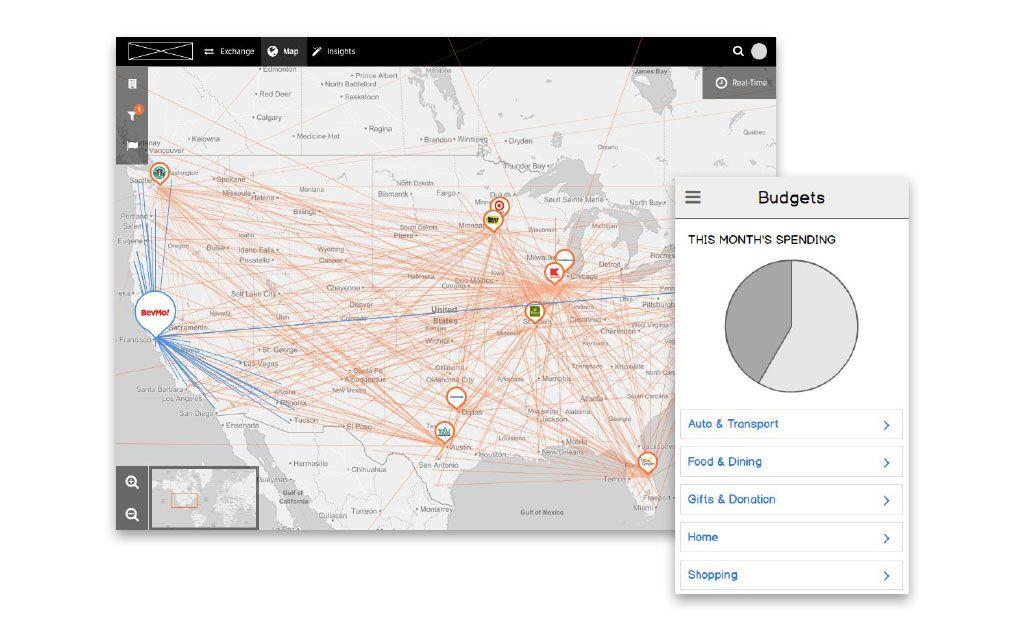Click the minimap overview thumbnail

tap(204, 498)
